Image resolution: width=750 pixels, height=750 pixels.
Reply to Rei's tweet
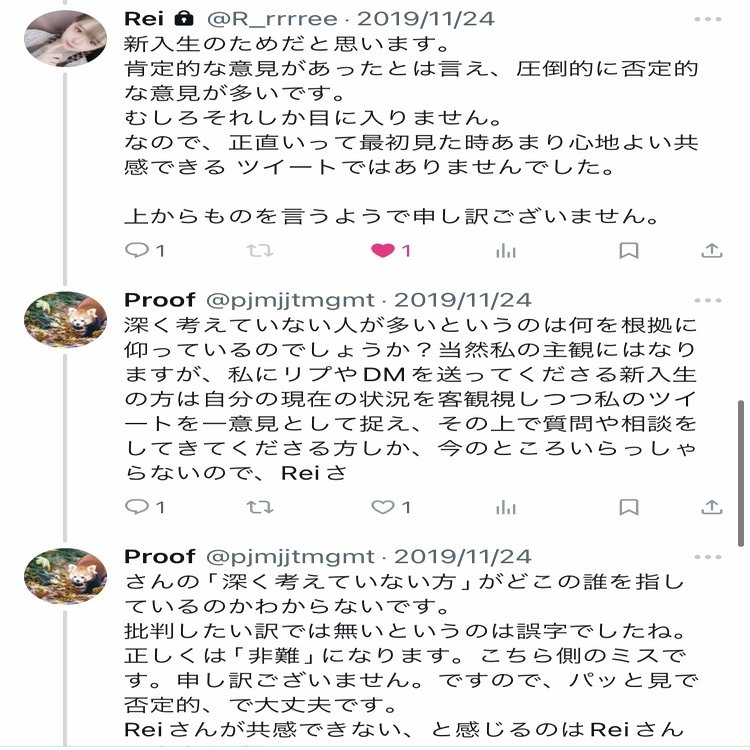[137, 251]
